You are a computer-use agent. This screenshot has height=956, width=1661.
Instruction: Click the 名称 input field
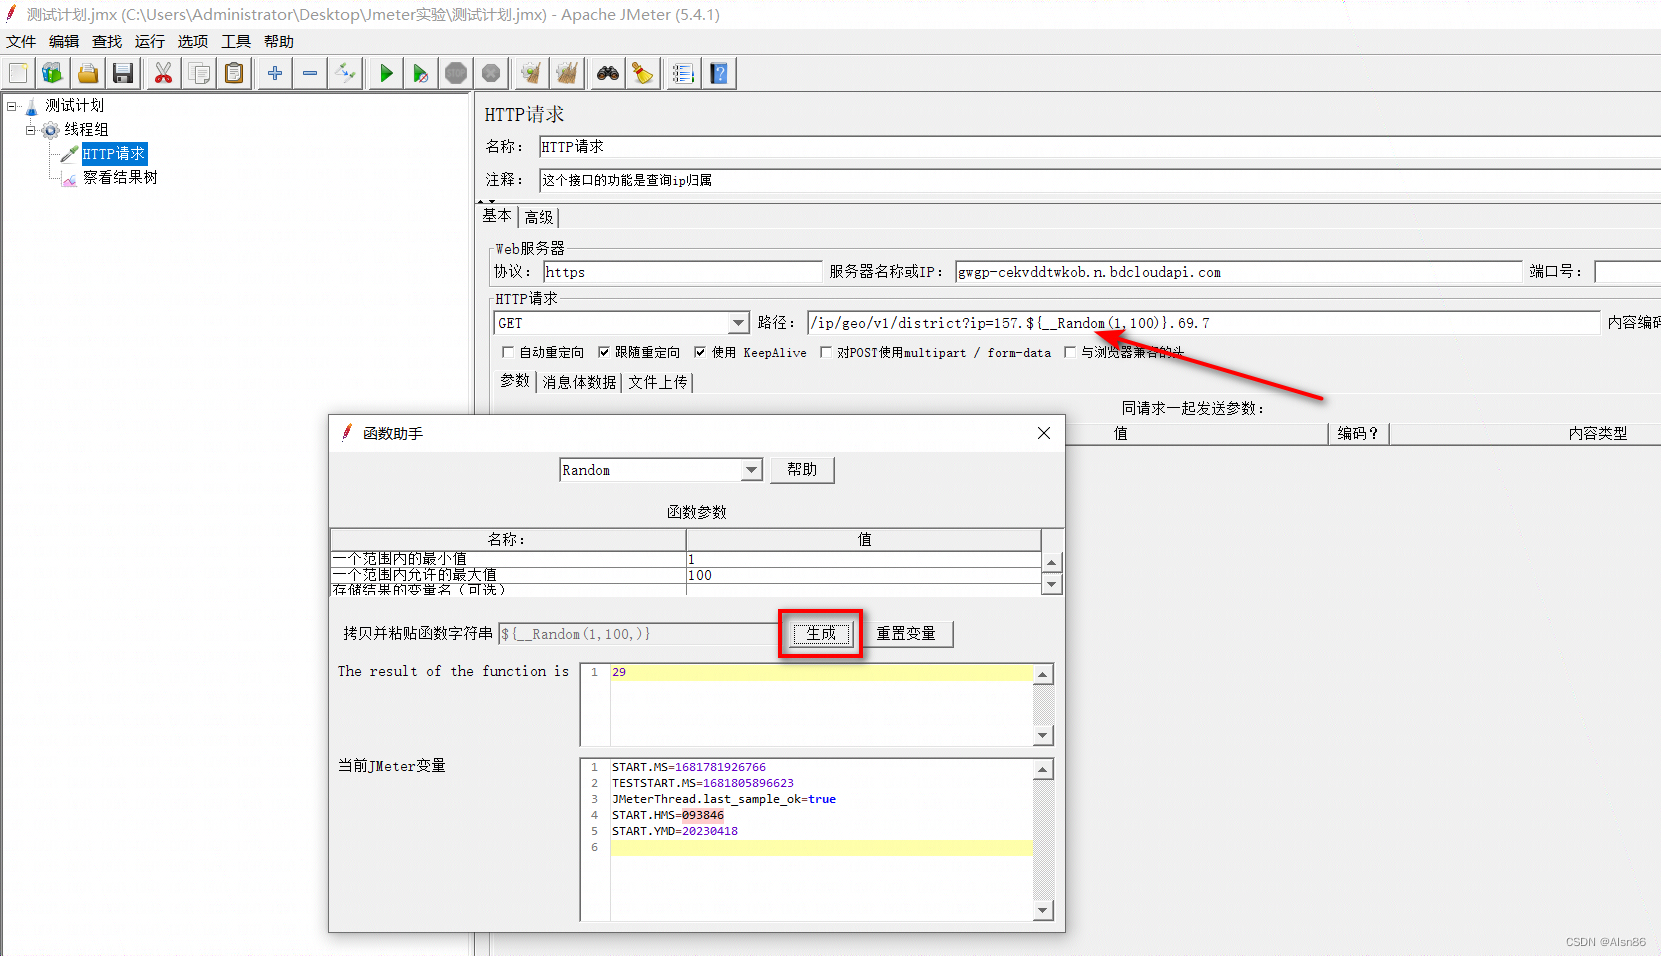click(1100, 147)
